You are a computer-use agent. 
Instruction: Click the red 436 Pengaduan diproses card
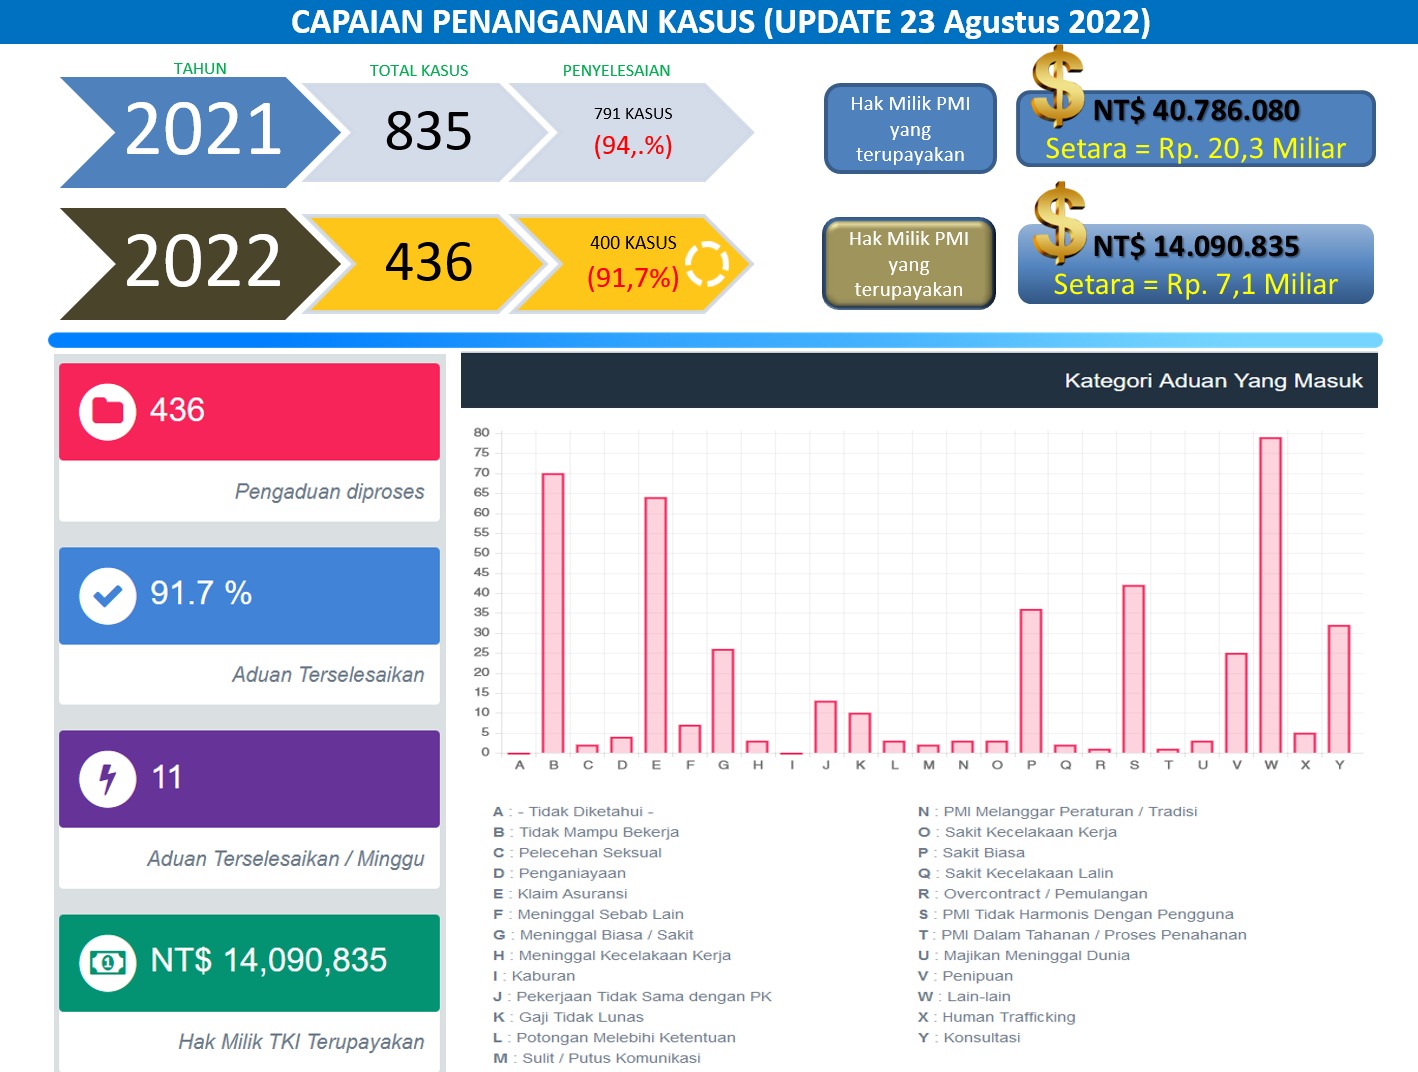pos(249,442)
